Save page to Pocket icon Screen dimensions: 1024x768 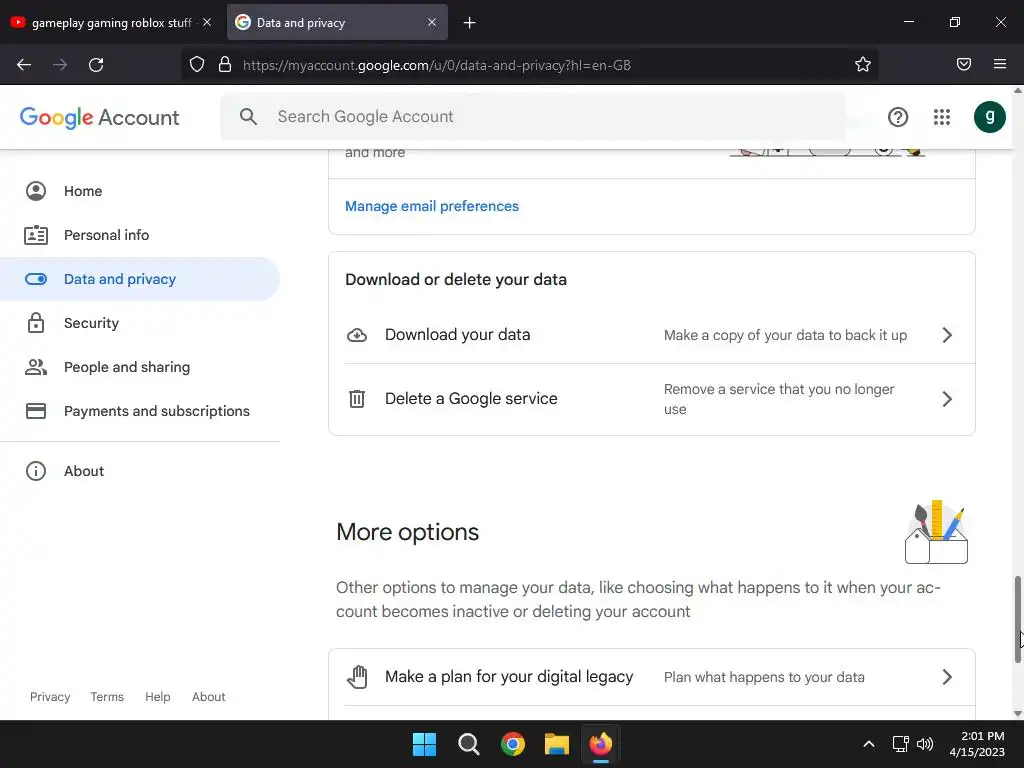click(x=963, y=64)
